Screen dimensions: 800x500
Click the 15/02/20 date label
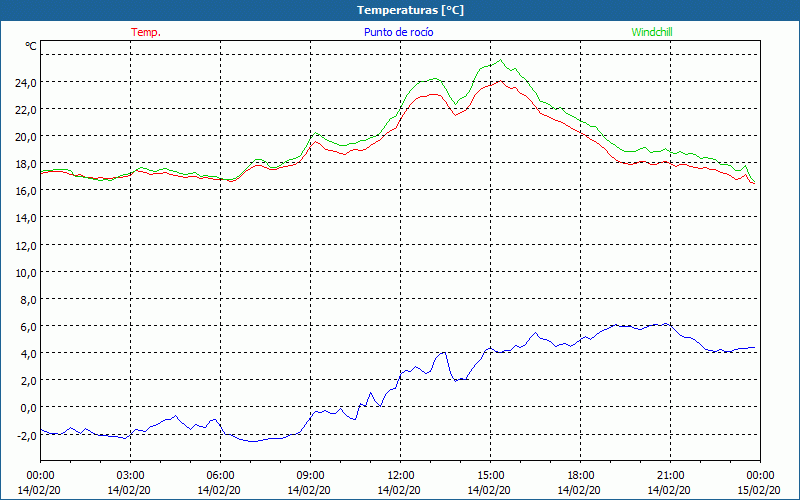coord(759,490)
